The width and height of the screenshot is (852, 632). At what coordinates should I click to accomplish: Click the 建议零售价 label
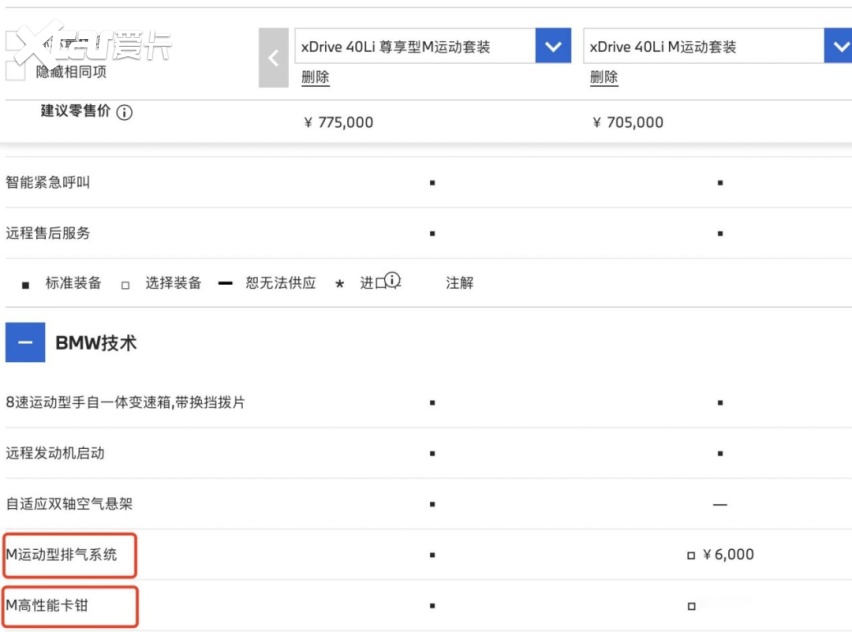76,111
